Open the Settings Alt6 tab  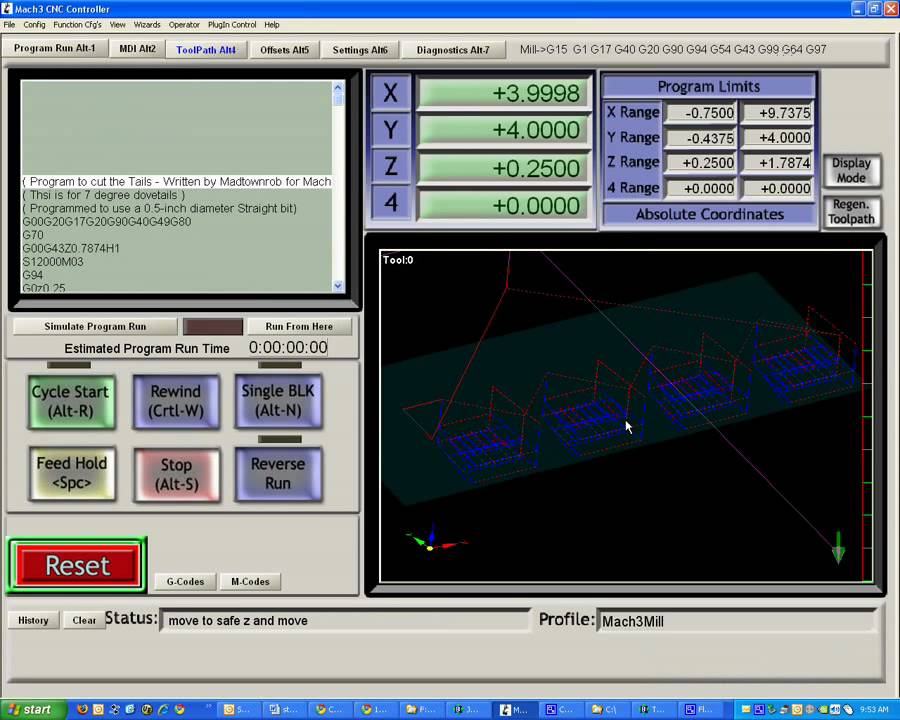(x=360, y=50)
